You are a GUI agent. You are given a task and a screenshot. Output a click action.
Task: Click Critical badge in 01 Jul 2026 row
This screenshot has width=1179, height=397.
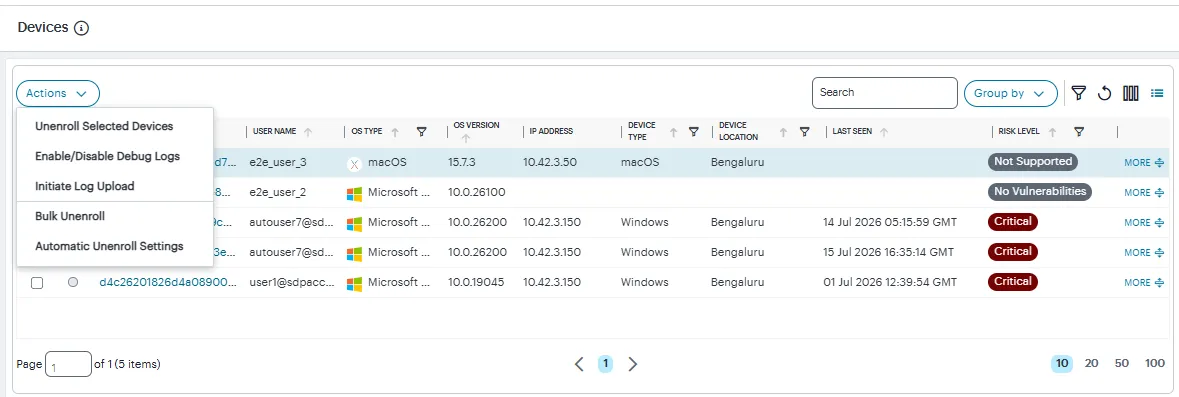1013,282
